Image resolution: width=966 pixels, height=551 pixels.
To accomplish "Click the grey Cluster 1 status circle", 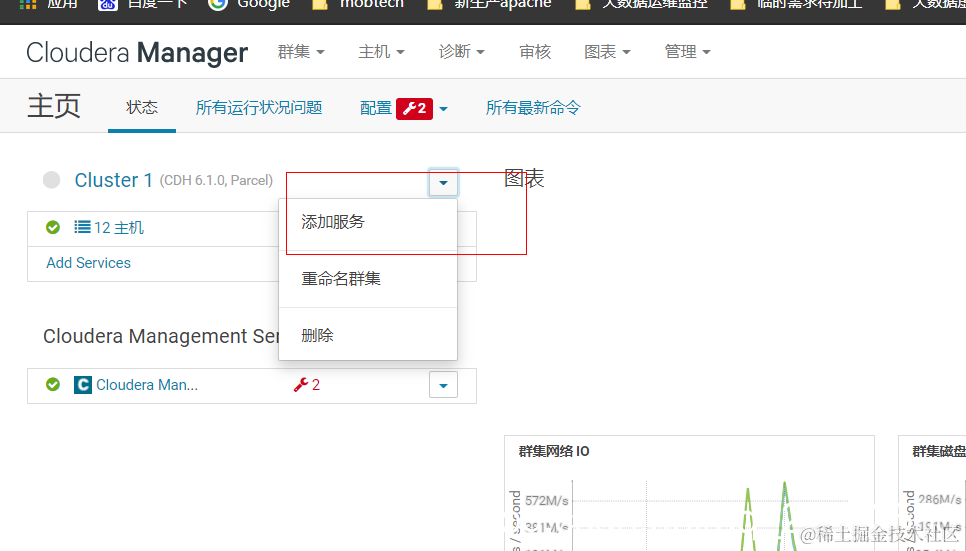I will (x=52, y=180).
